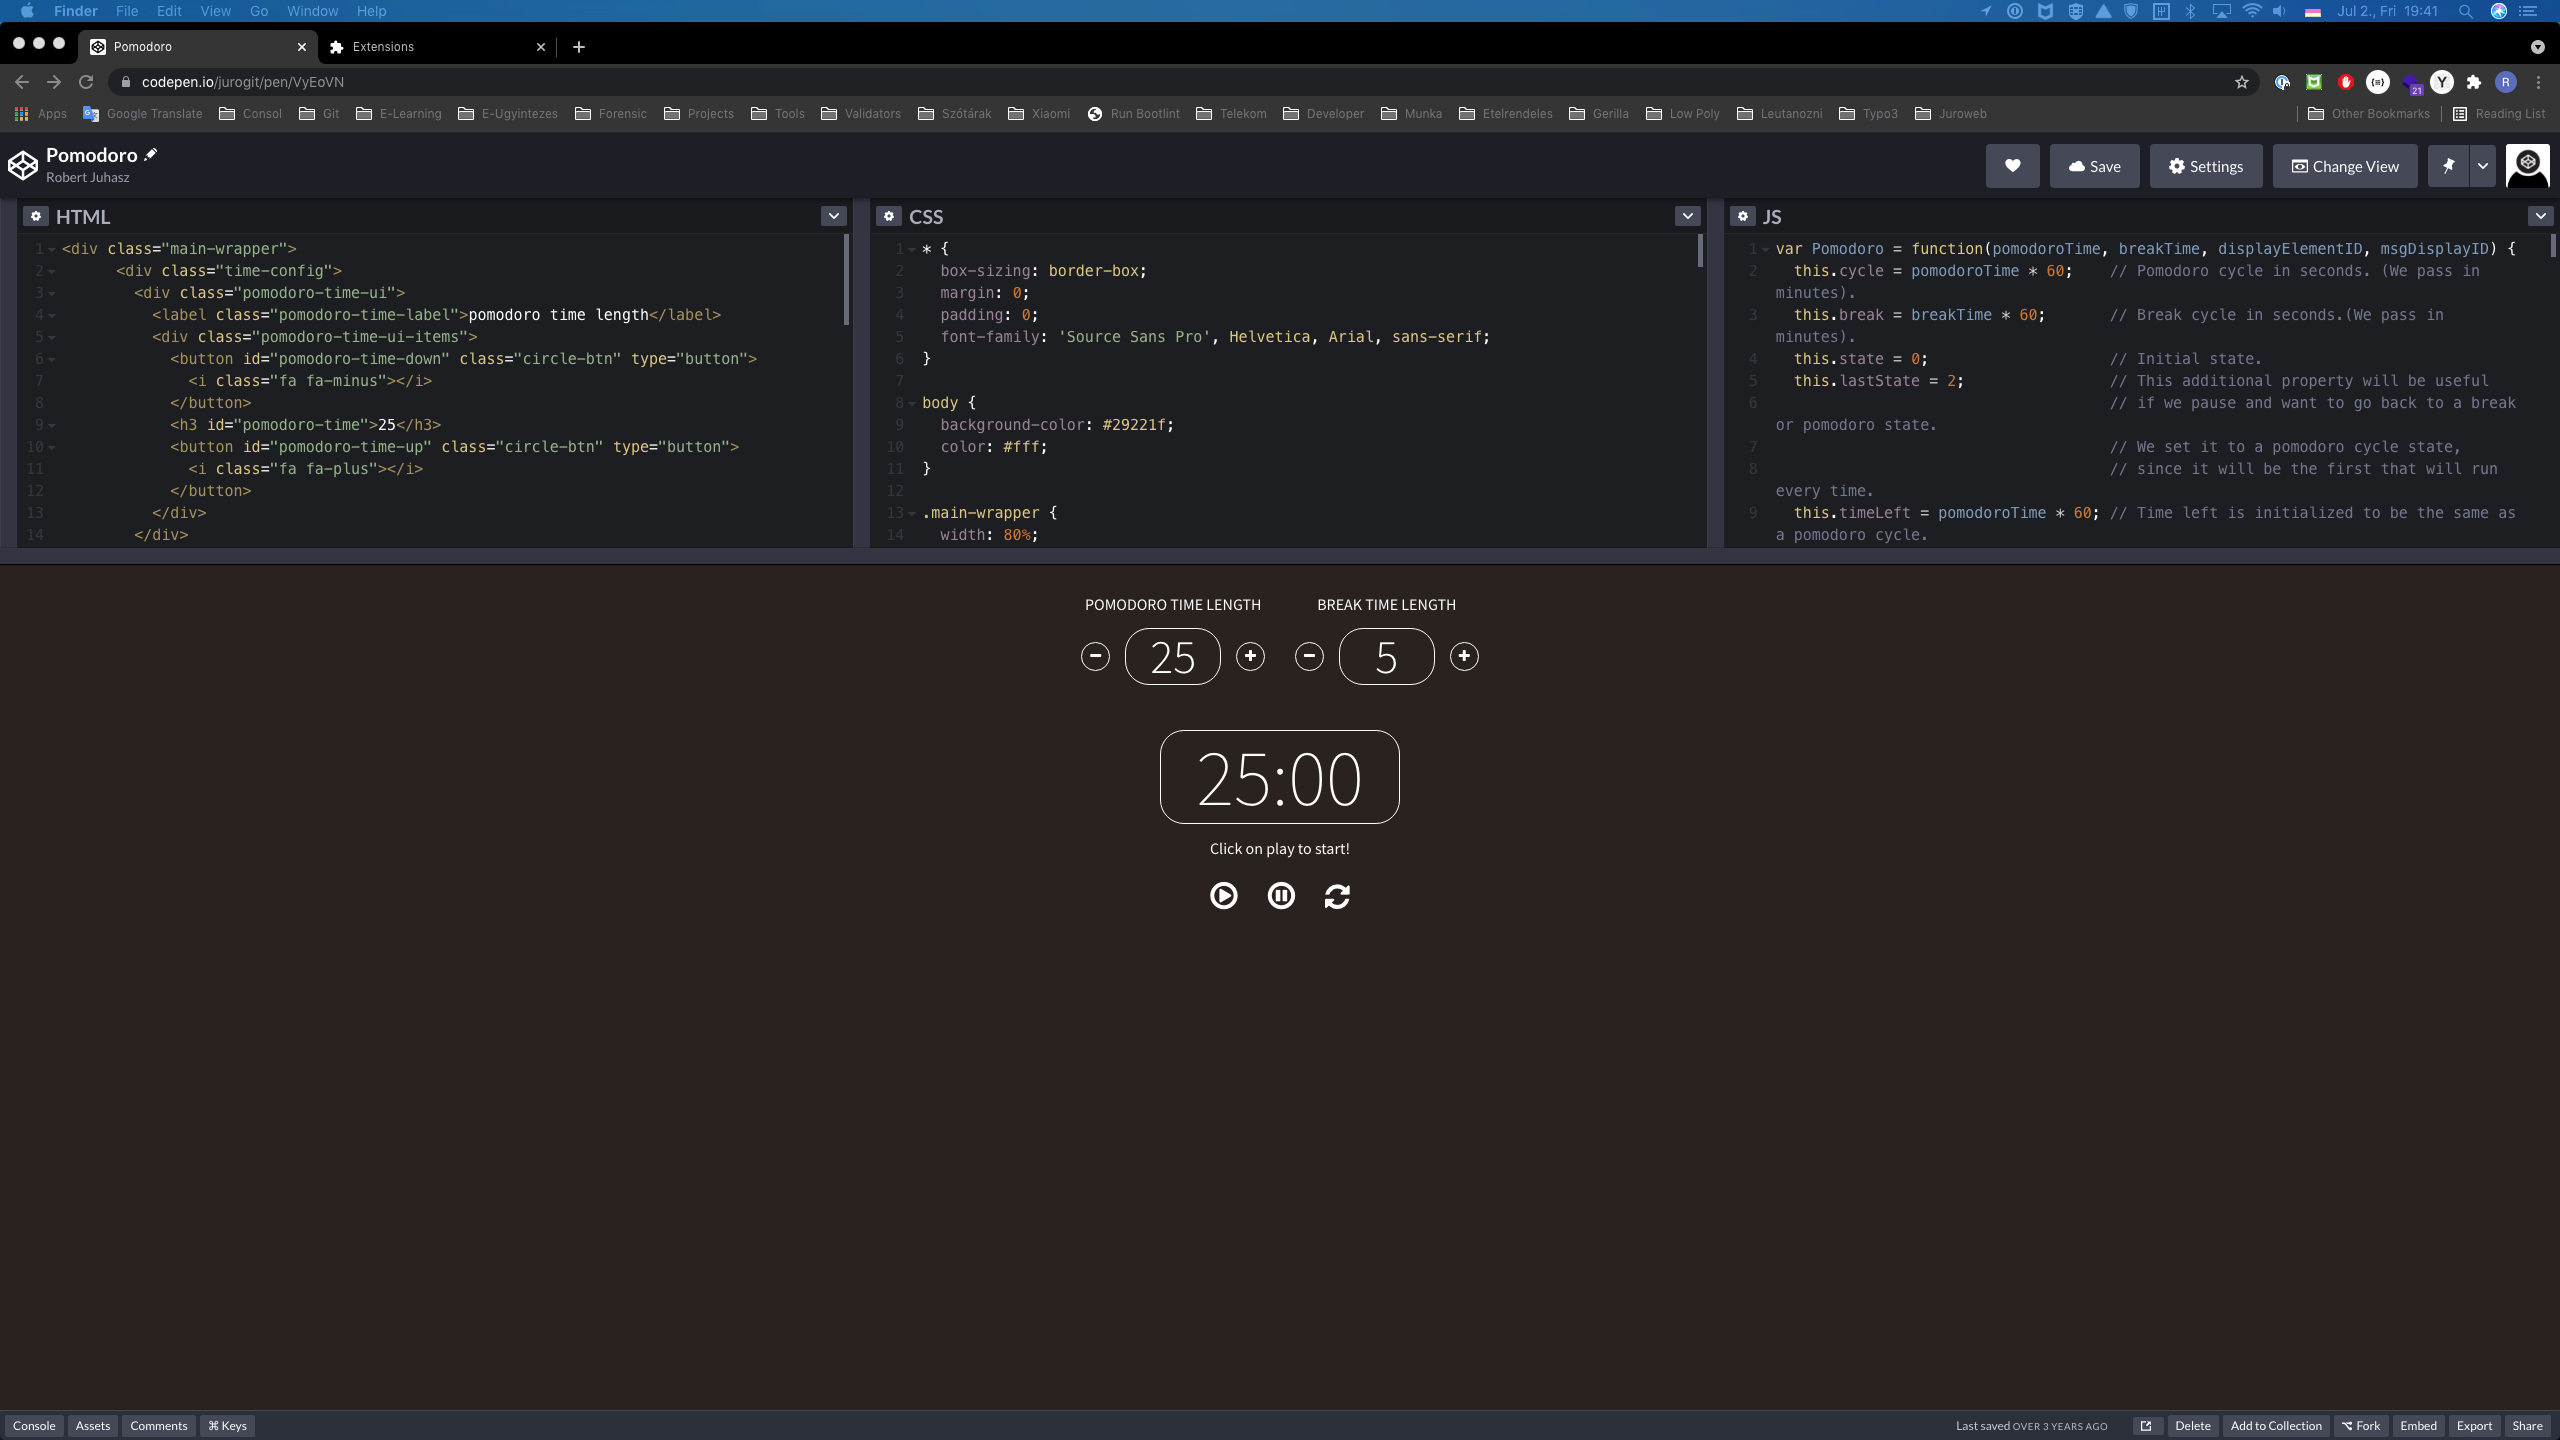This screenshot has height=1440, width=2560.
Task: Reload the page
Action: (x=86, y=82)
